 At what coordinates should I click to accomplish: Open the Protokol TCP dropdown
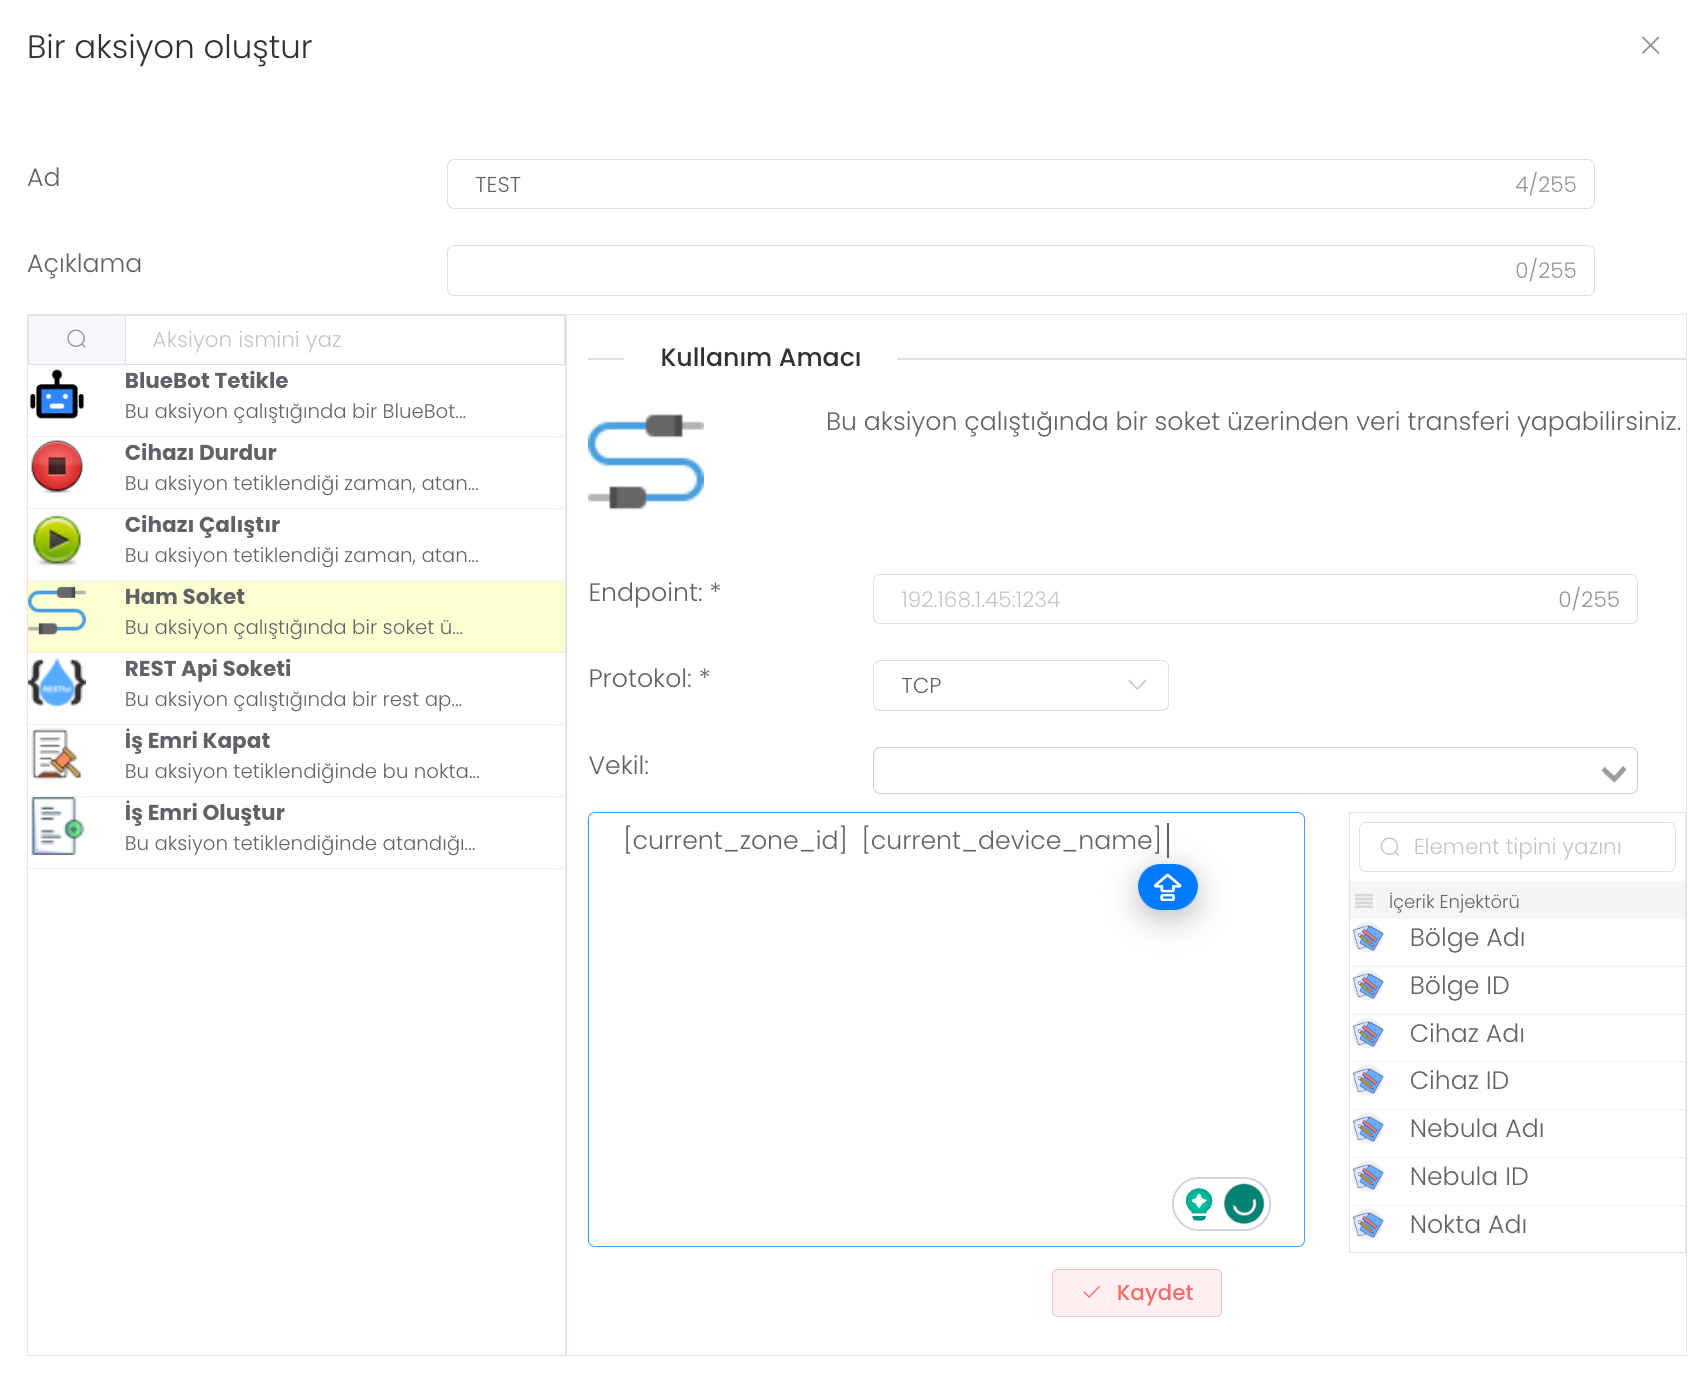click(x=1020, y=686)
